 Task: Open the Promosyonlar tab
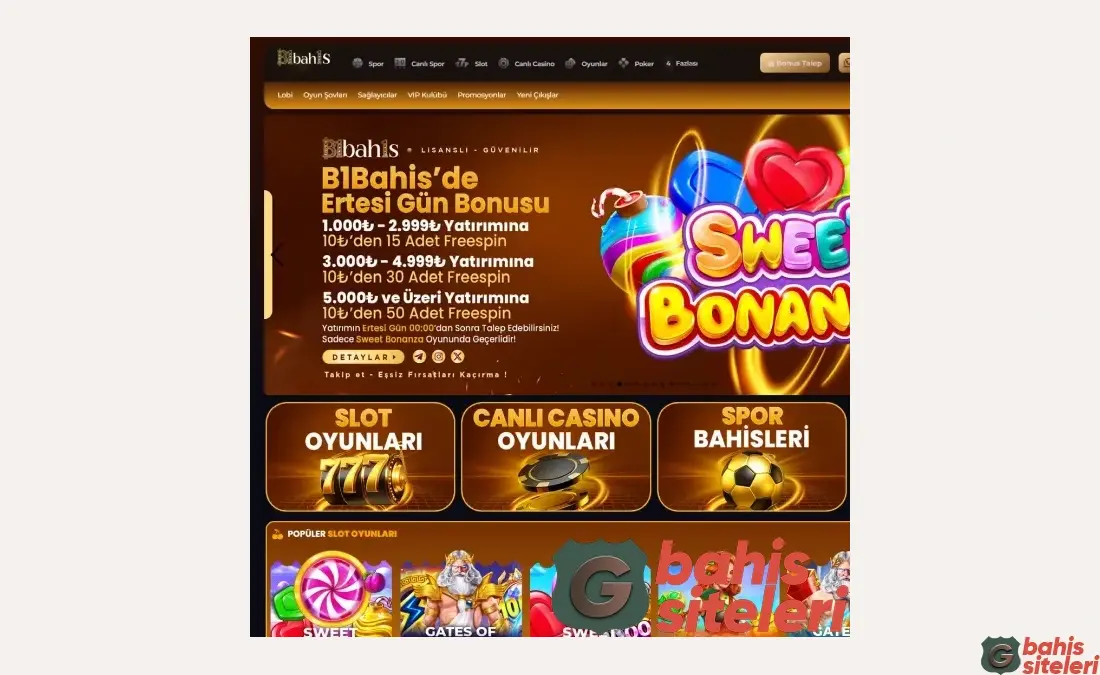pyautogui.click(x=481, y=95)
